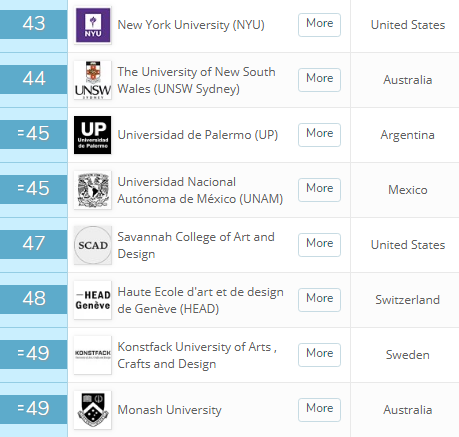Show More for HEAD Genève
This screenshot has width=459, height=437.
[x=319, y=300]
